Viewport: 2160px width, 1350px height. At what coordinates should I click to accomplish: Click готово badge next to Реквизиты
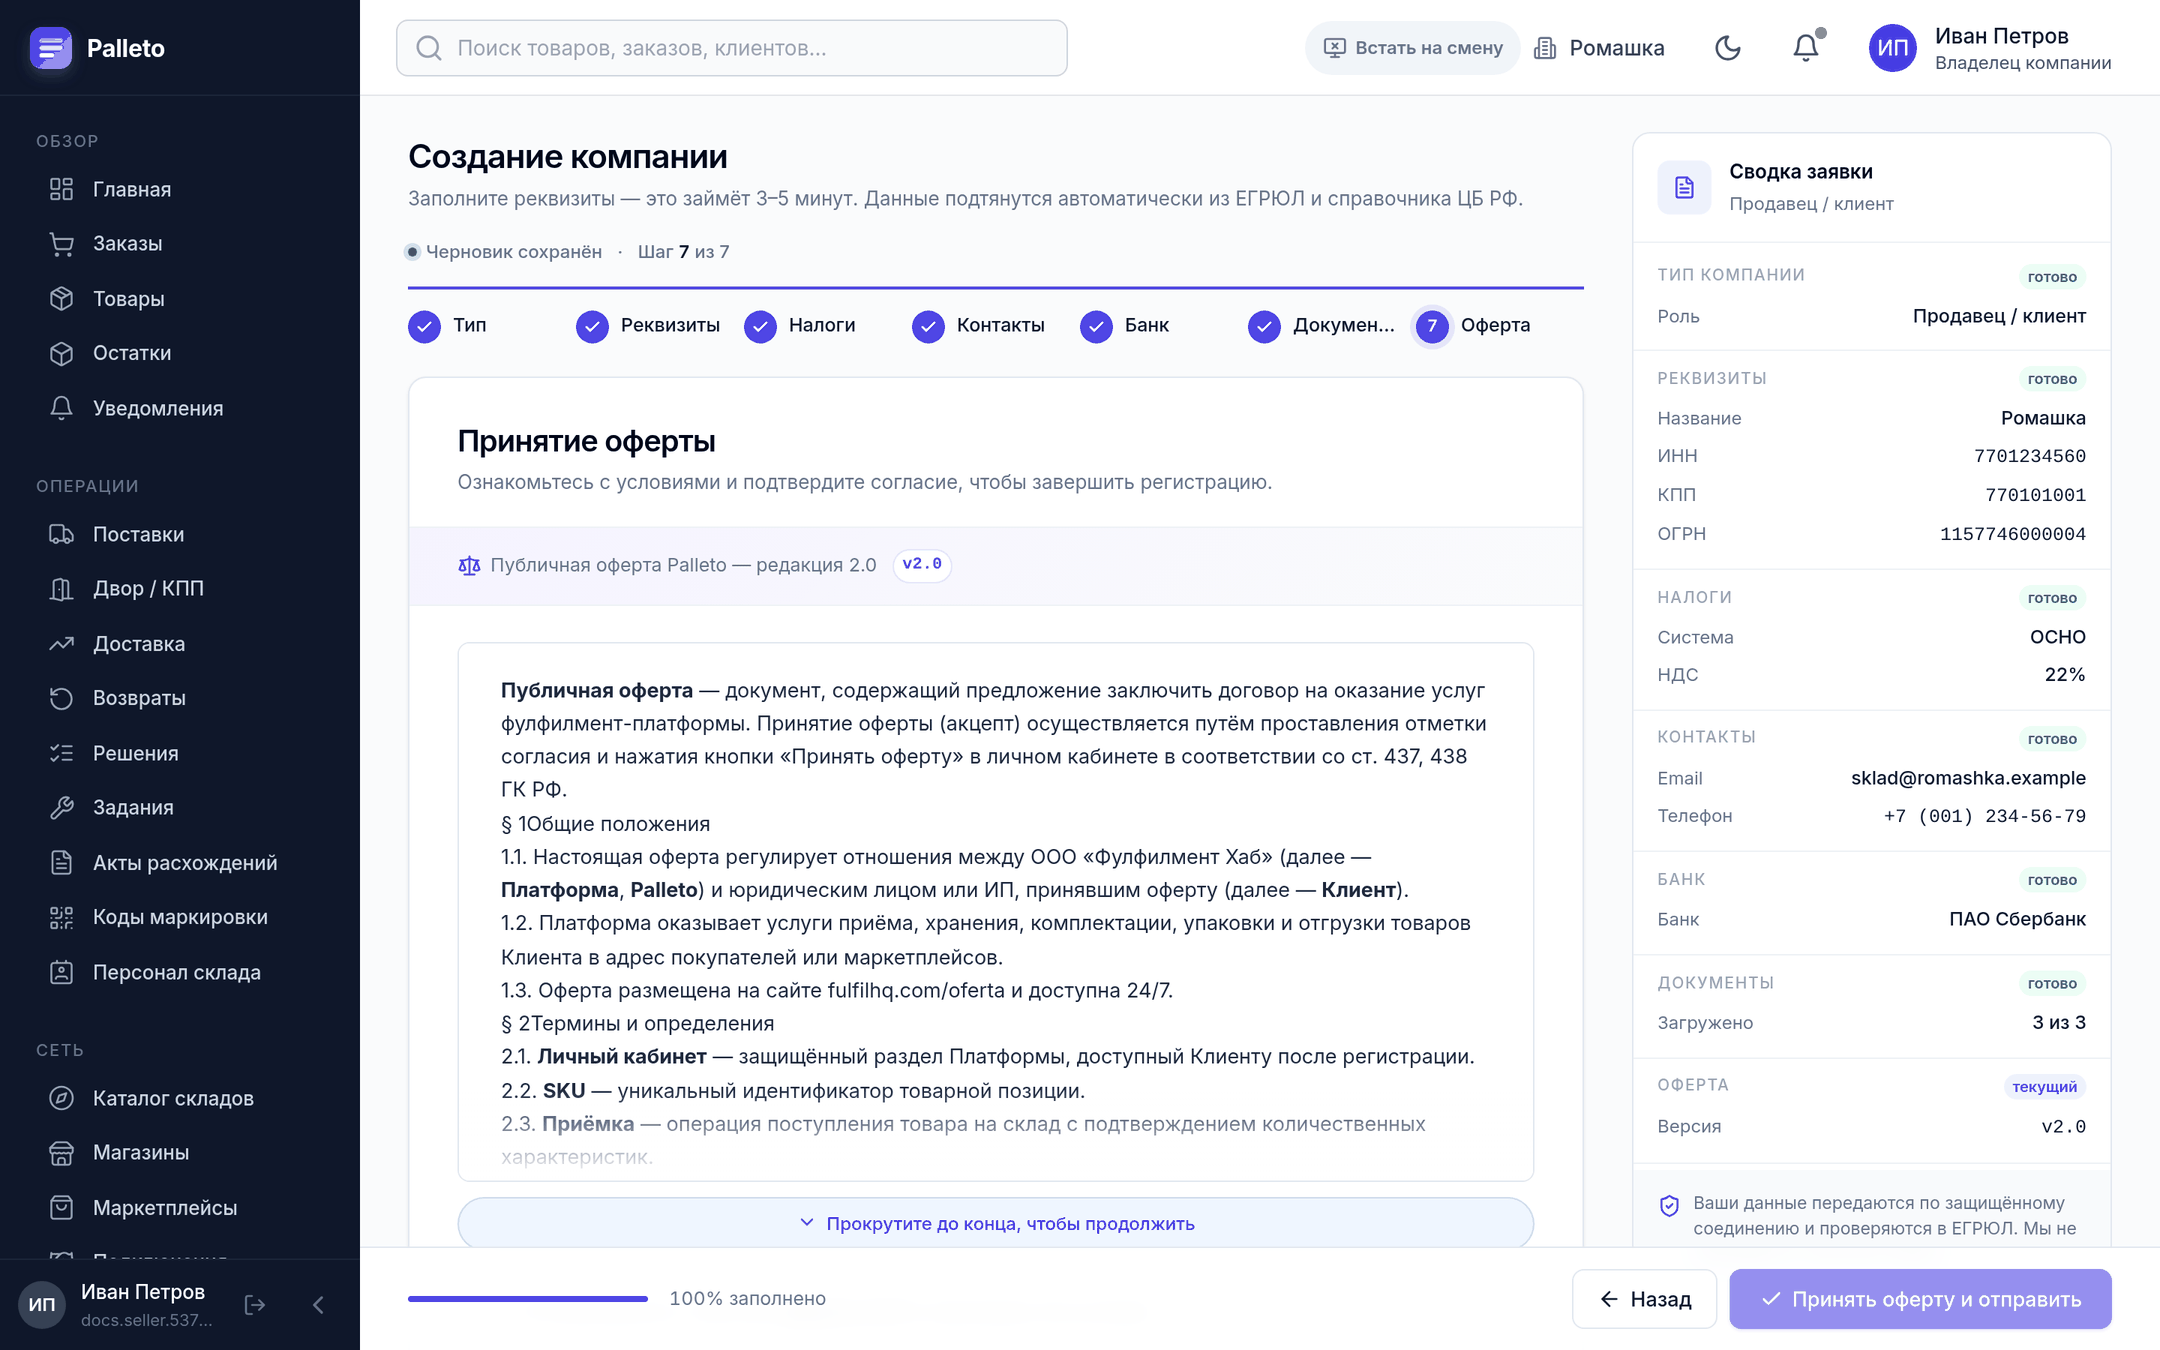pos(2052,379)
